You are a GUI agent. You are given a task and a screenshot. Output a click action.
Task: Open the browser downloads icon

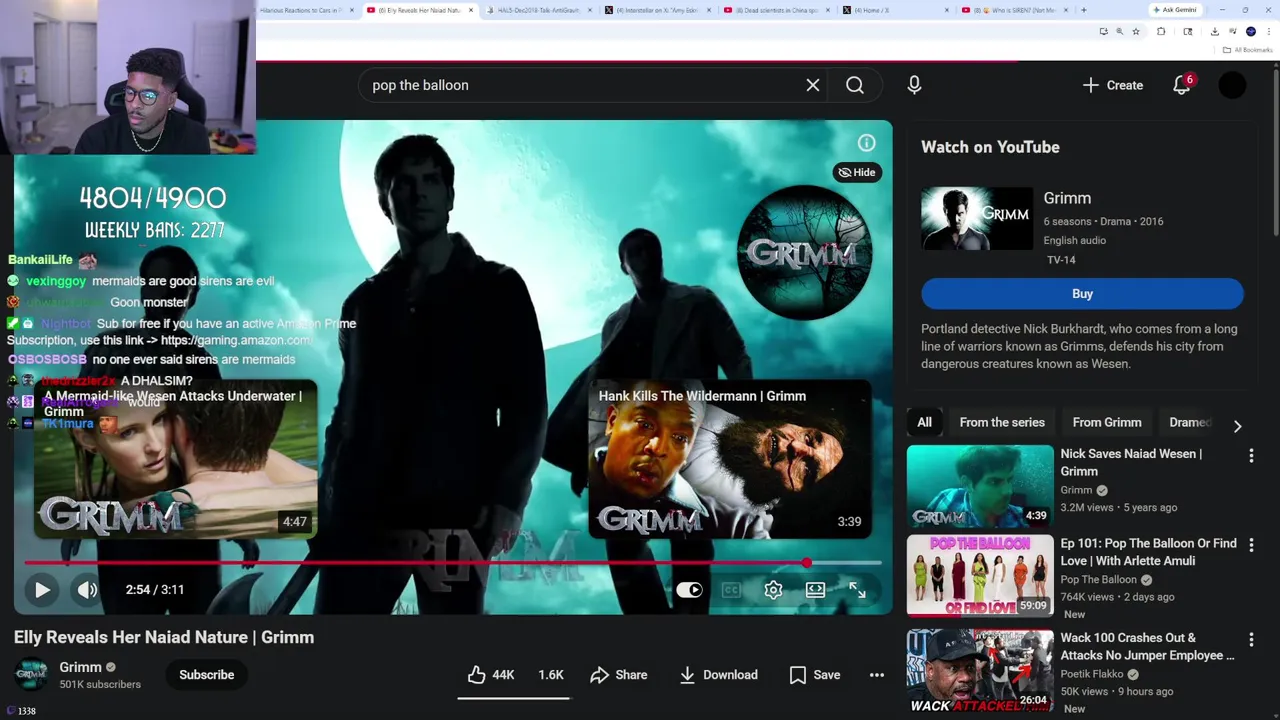1214,31
